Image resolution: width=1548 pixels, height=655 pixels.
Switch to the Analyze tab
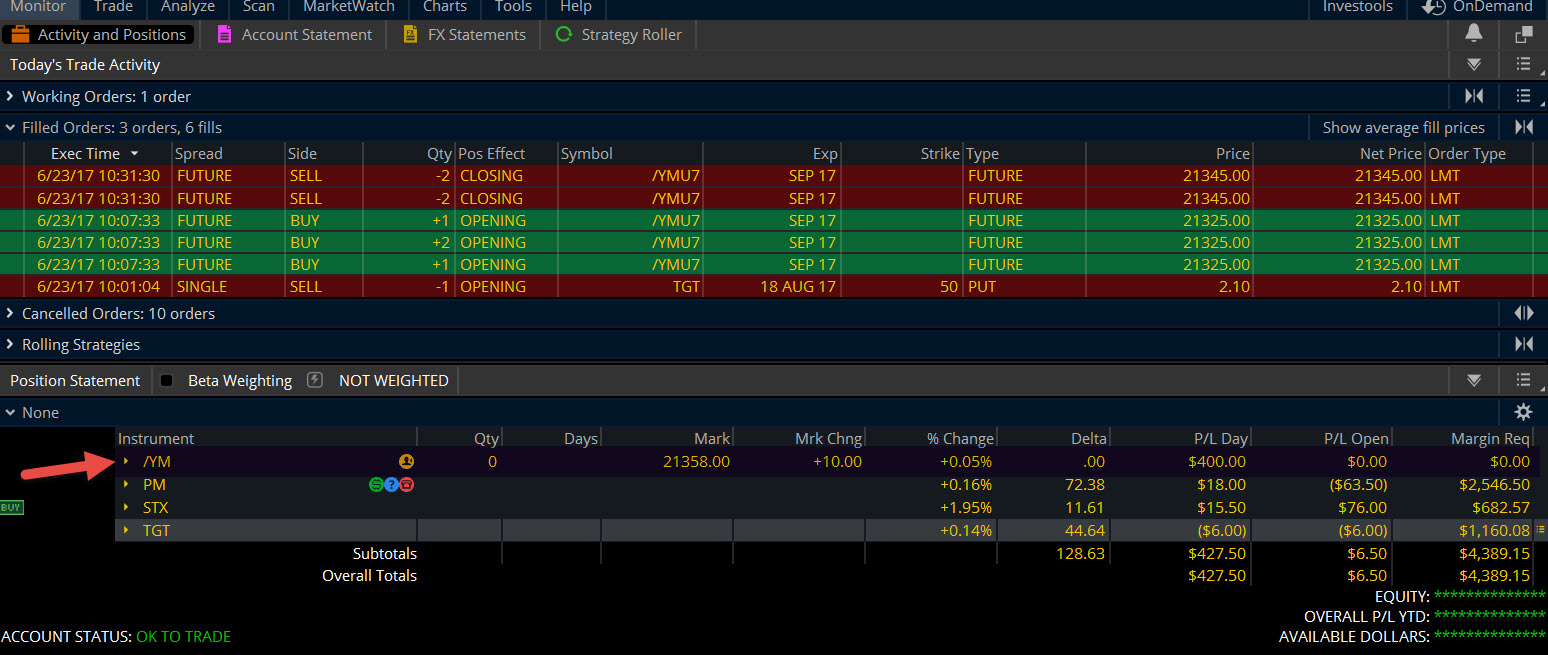click(188, 7)
